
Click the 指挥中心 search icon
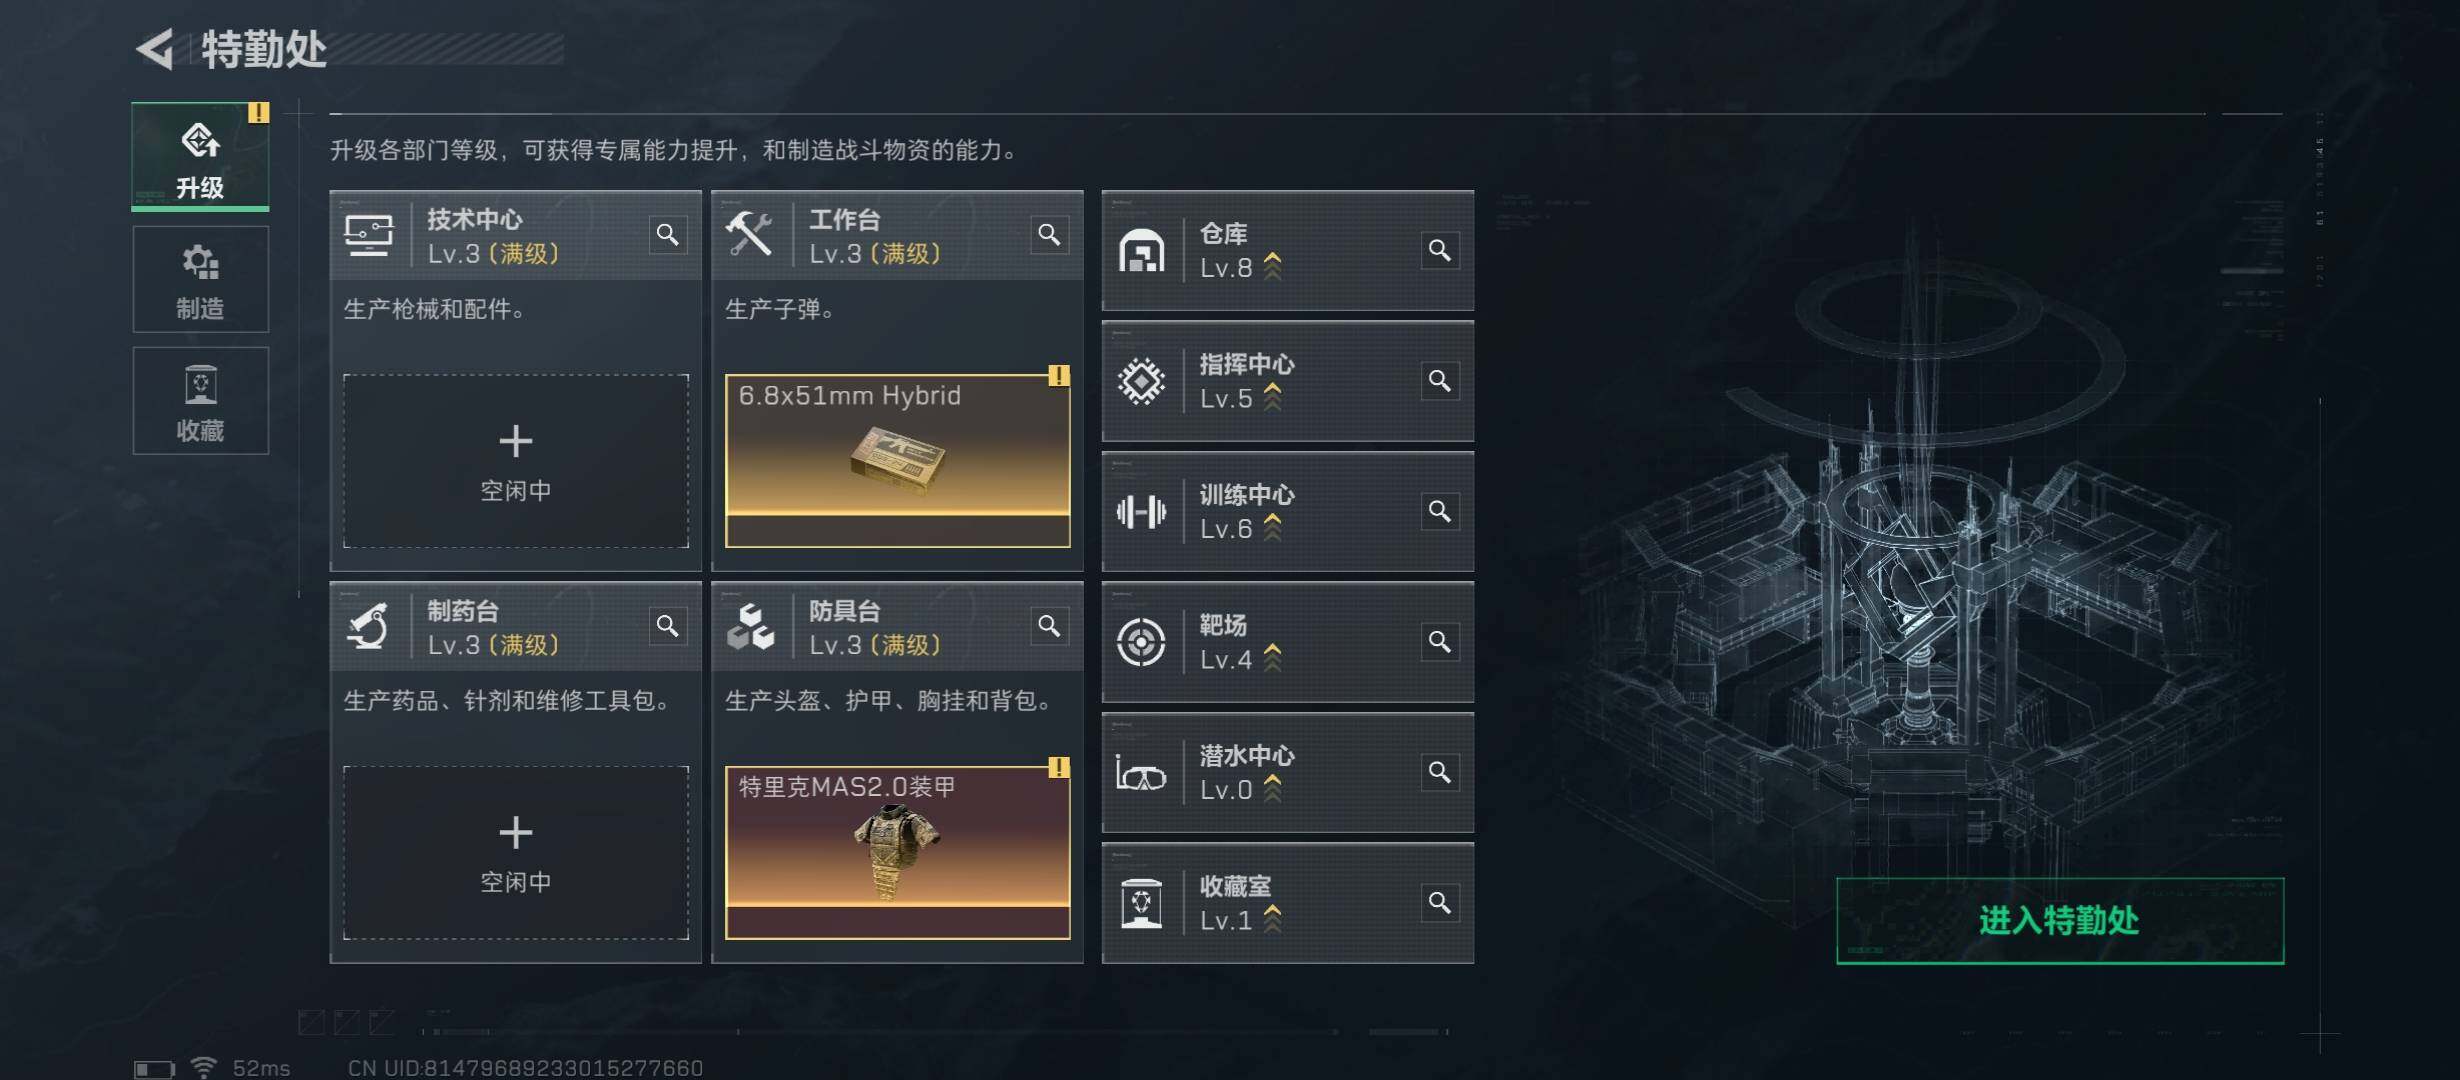pyautogui.click(x=1439, y=381)
